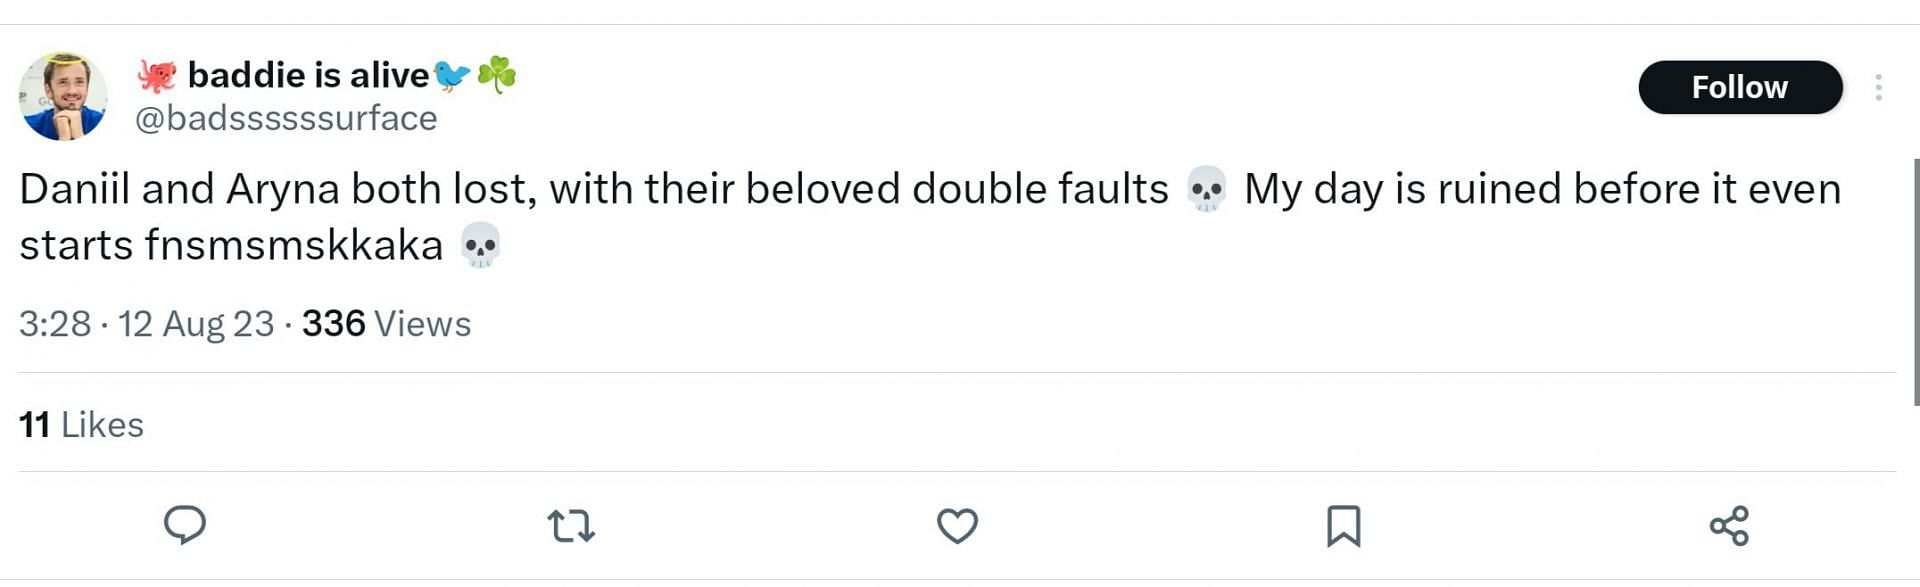Click the skull emoji after "fnsmsmskkaka"

pos(480,245)
